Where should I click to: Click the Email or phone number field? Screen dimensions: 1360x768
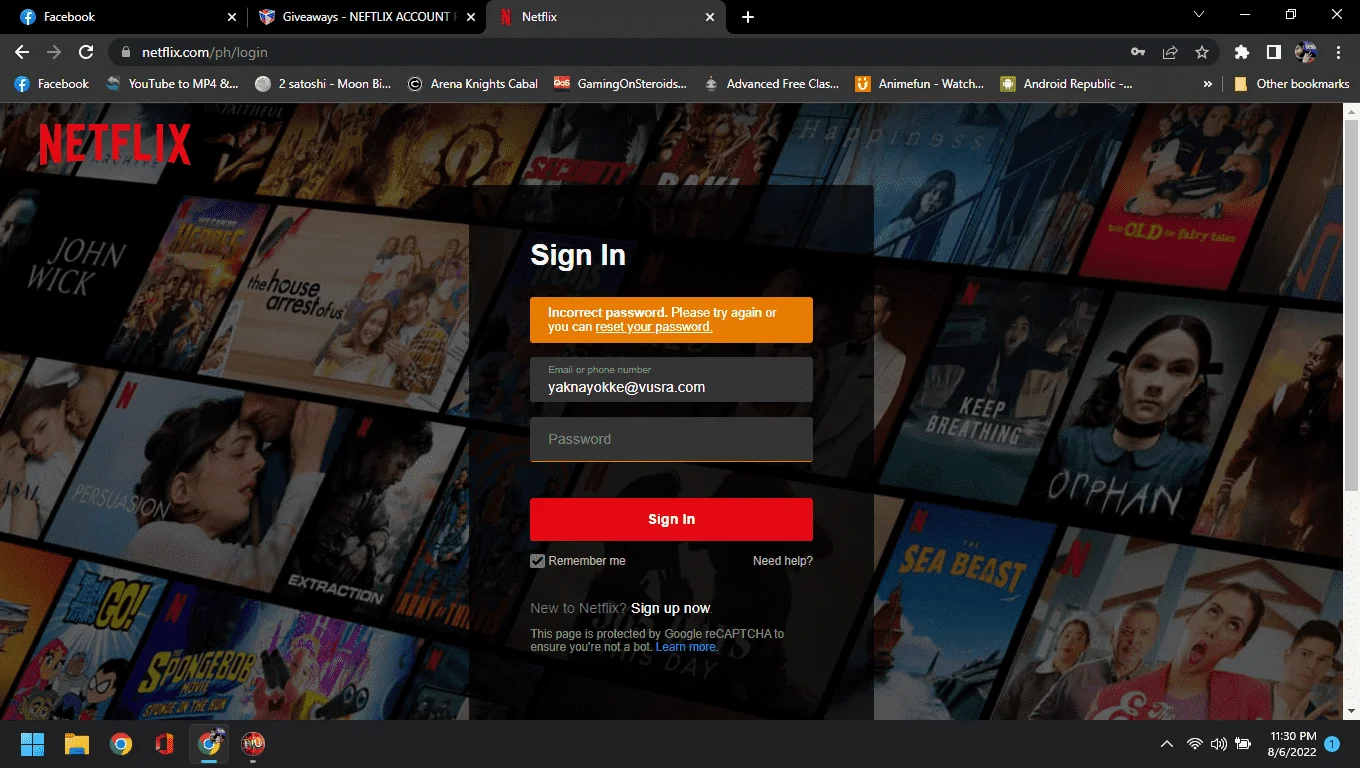671,380
